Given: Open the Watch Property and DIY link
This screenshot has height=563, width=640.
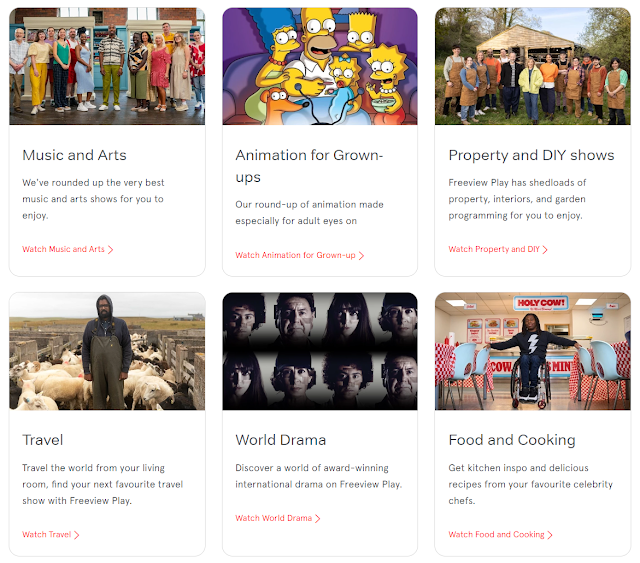Looking at the screenshot, I should click(x=494, y=249).
